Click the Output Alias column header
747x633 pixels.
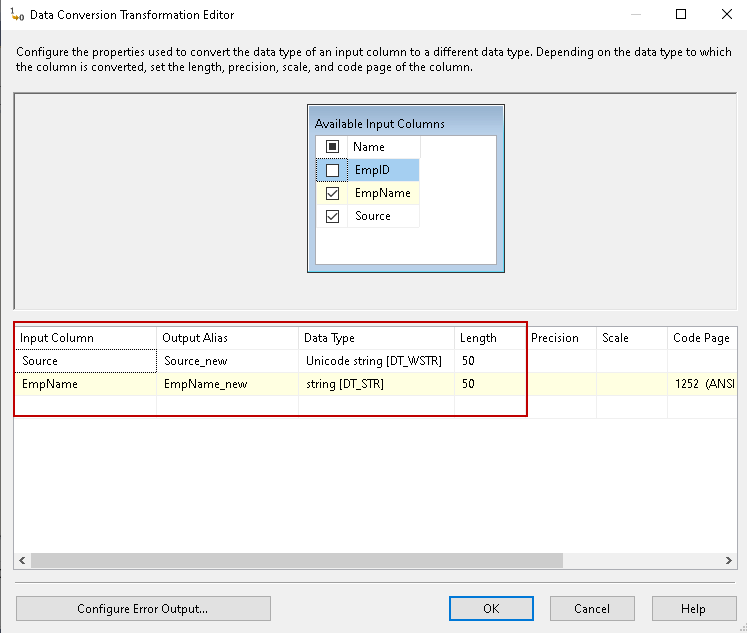pyautogui.click(x=227, y=338)
